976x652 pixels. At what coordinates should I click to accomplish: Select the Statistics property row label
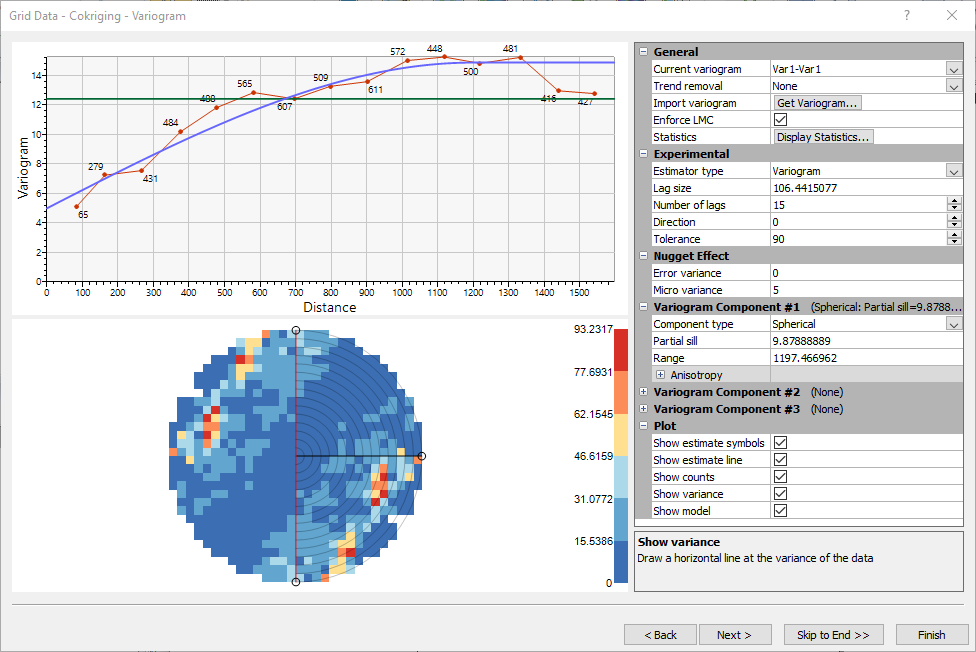tap(675, 137)
